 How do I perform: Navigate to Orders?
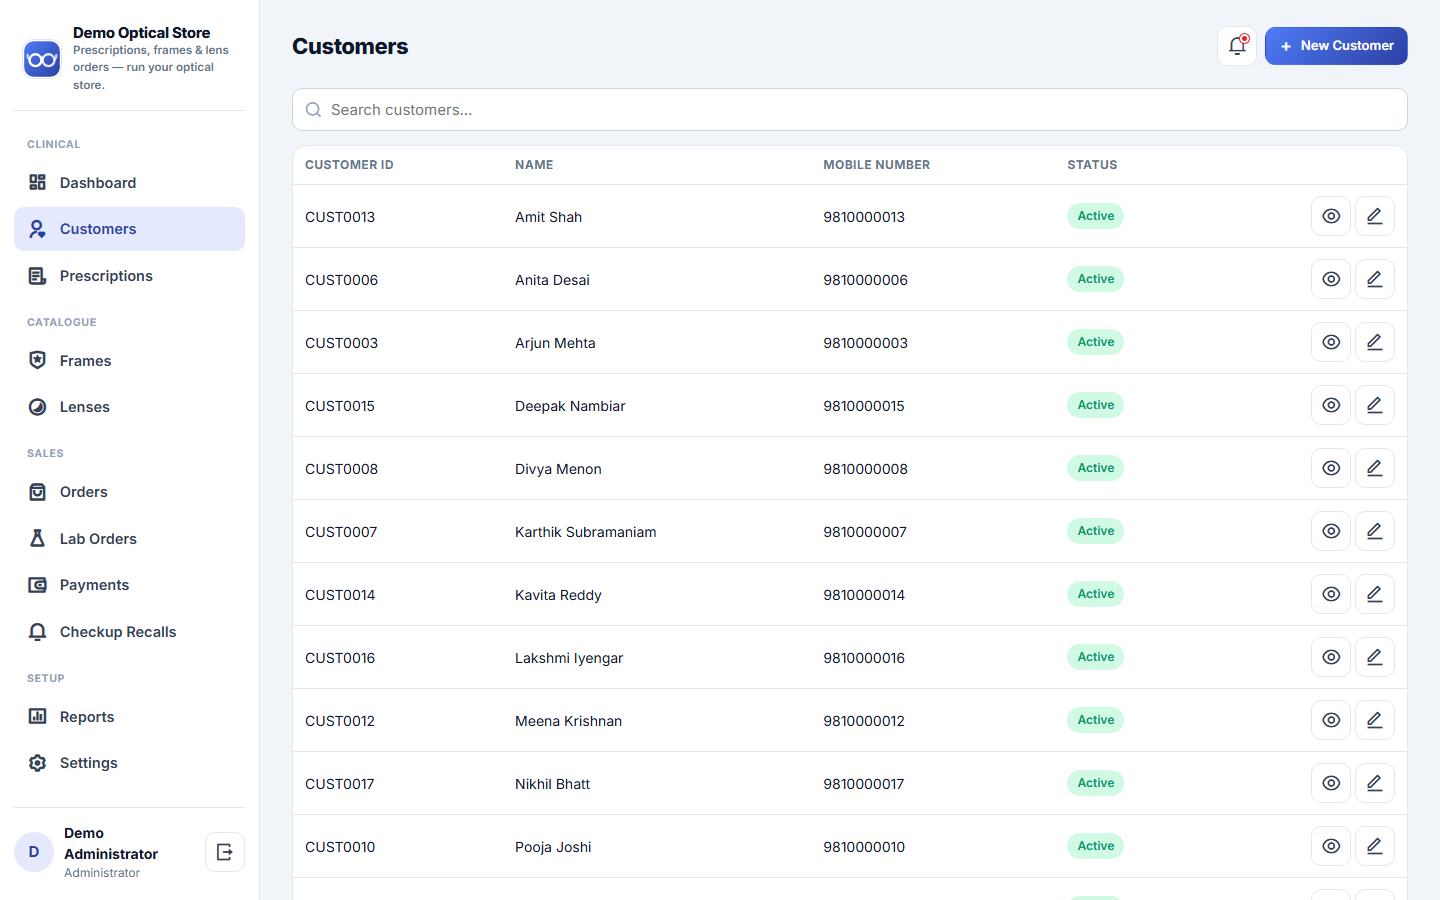[x=129, y=492]
